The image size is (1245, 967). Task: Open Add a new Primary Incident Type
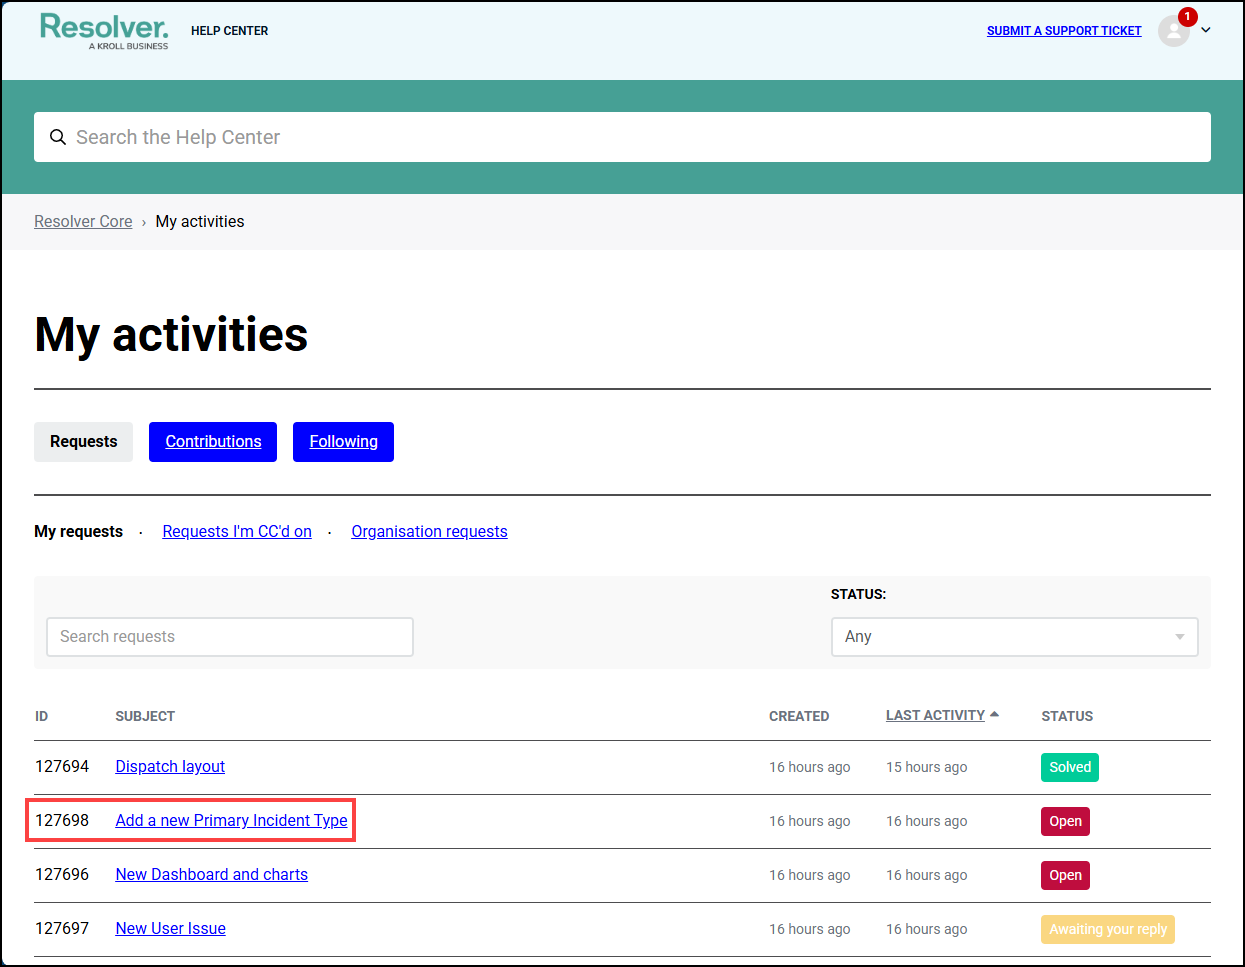point(231,821)
